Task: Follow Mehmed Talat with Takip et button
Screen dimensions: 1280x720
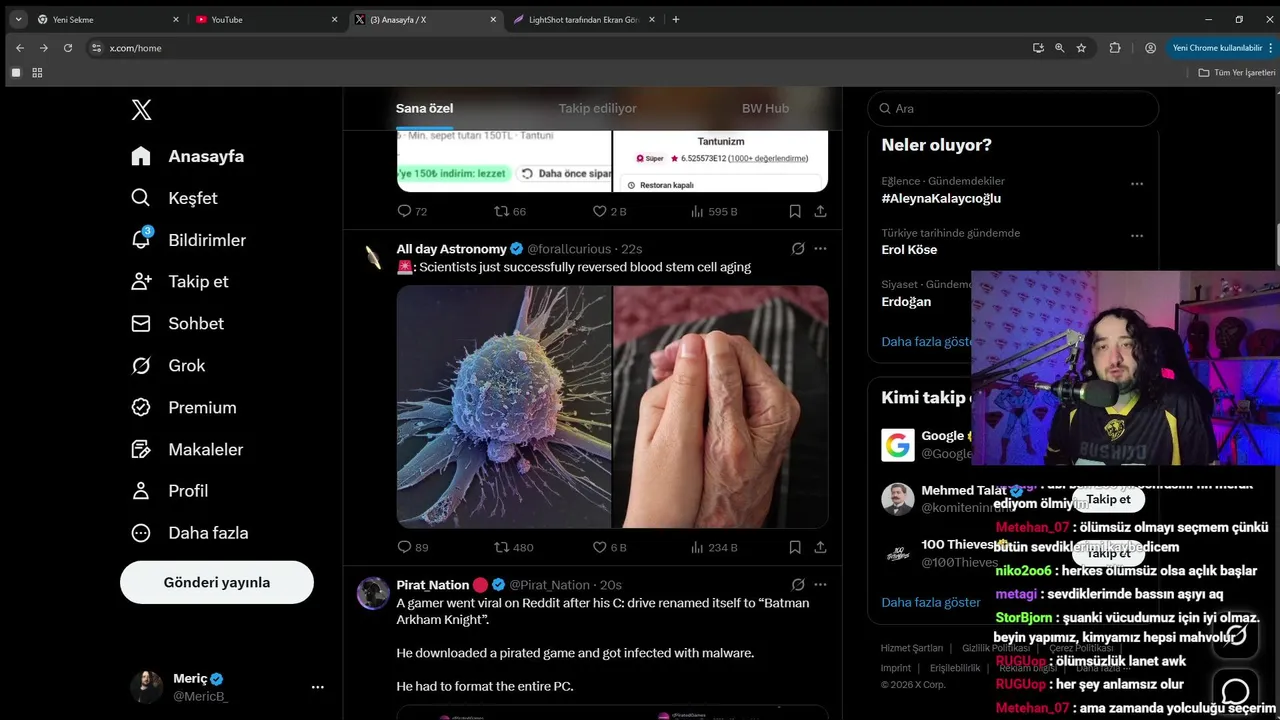Action: point(1108,499)
